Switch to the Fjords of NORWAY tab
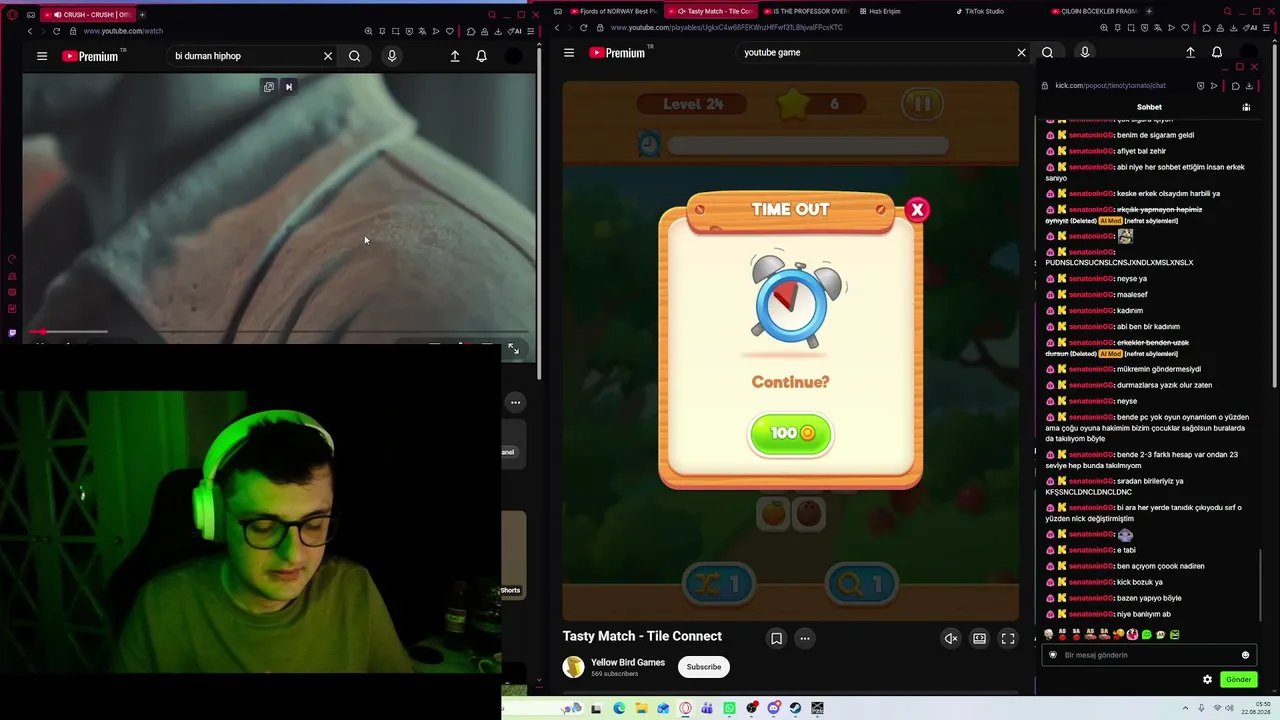Image resolution: width=1280 pixels, height=720 pixels. coord(612,11)
